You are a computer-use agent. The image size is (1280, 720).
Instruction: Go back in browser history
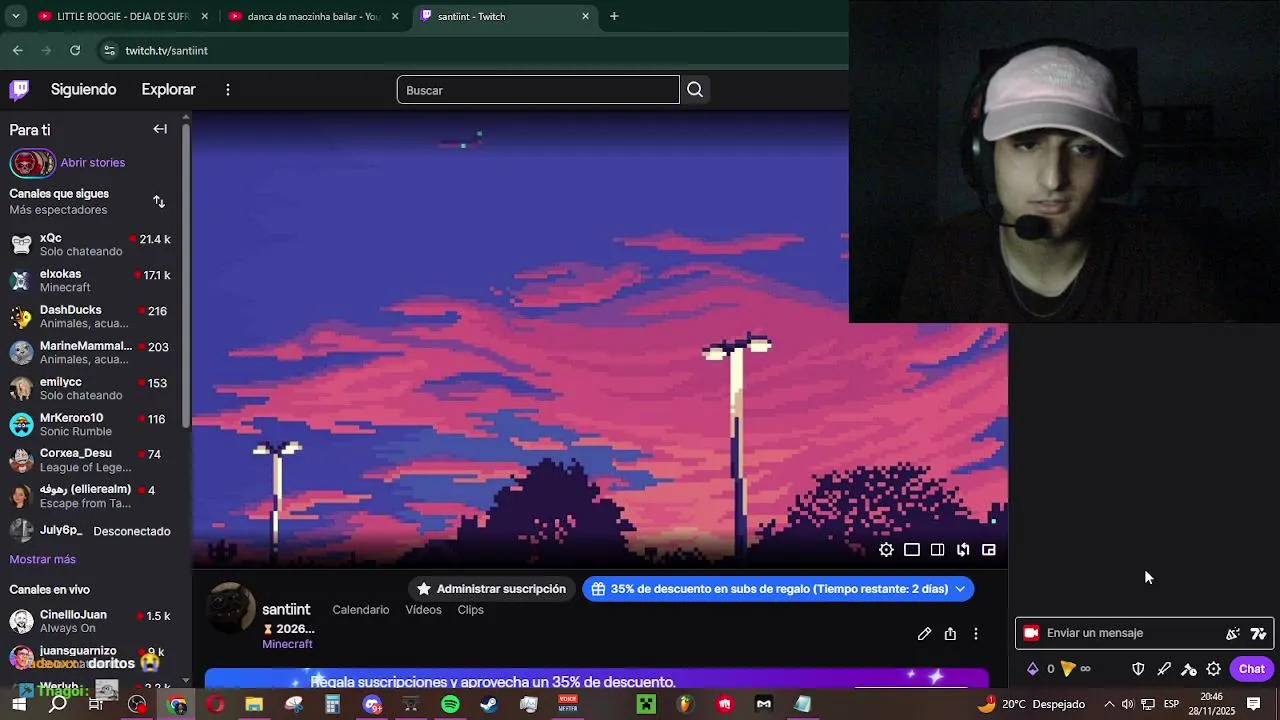coord(18,50)
